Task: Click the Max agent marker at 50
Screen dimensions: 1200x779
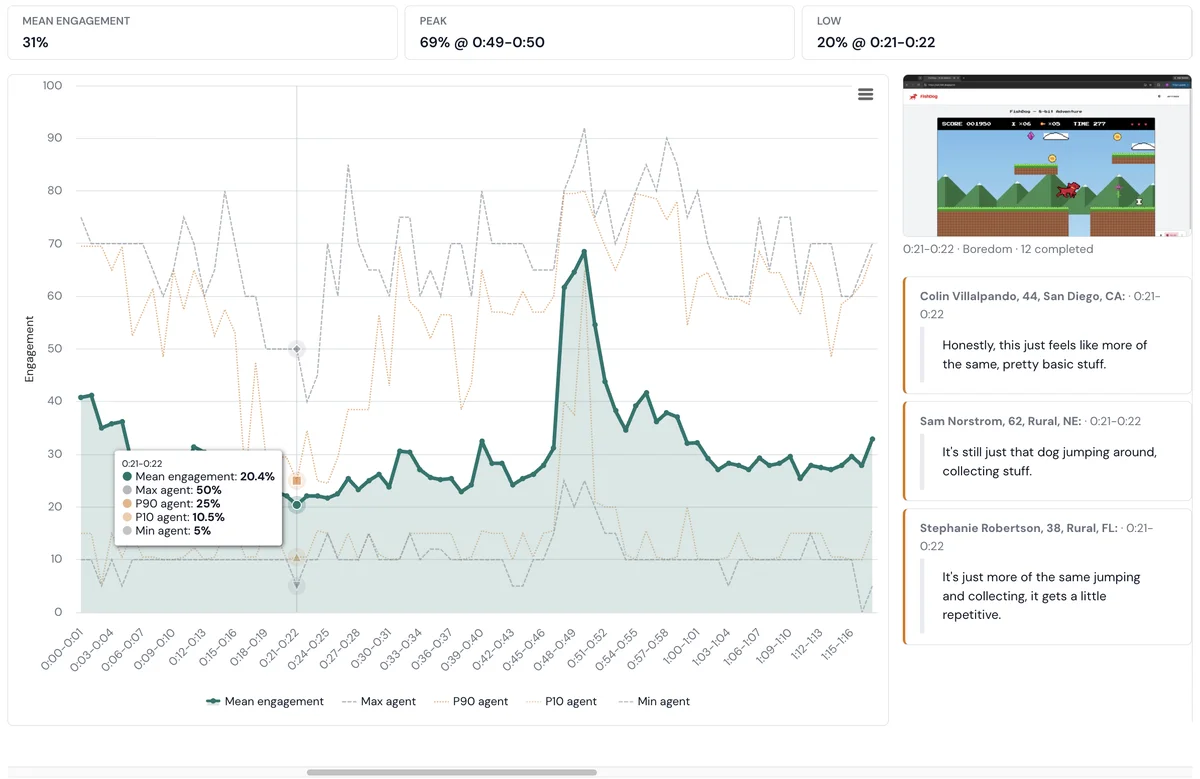Action: [x=296, y=349]
